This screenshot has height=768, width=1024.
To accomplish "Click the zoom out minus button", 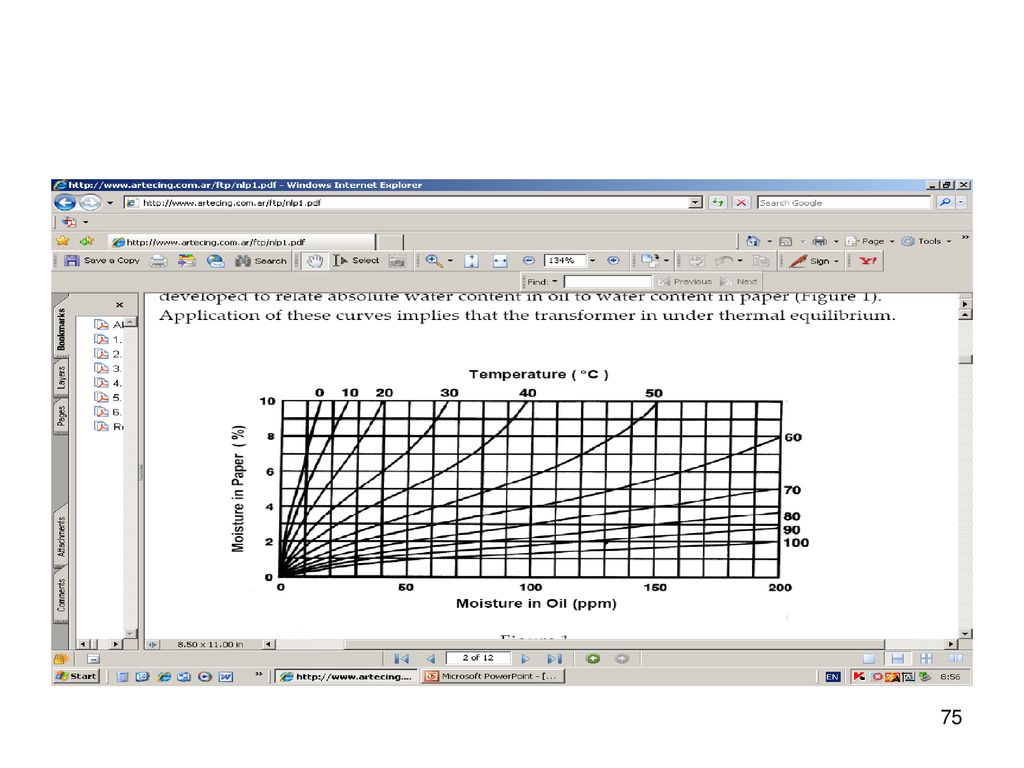I will 529,261.
